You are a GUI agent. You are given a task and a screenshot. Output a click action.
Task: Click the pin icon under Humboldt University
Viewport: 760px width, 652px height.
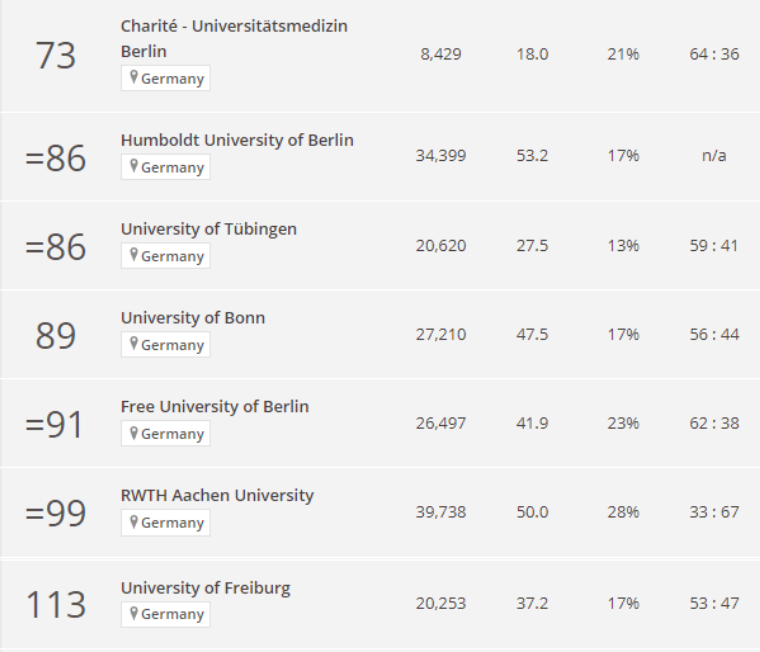[133, 167]
